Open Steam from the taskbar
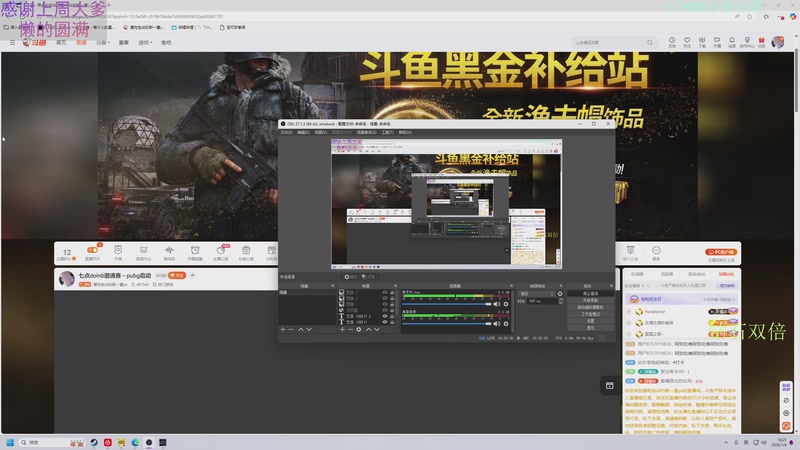 (x=94, y=442)
